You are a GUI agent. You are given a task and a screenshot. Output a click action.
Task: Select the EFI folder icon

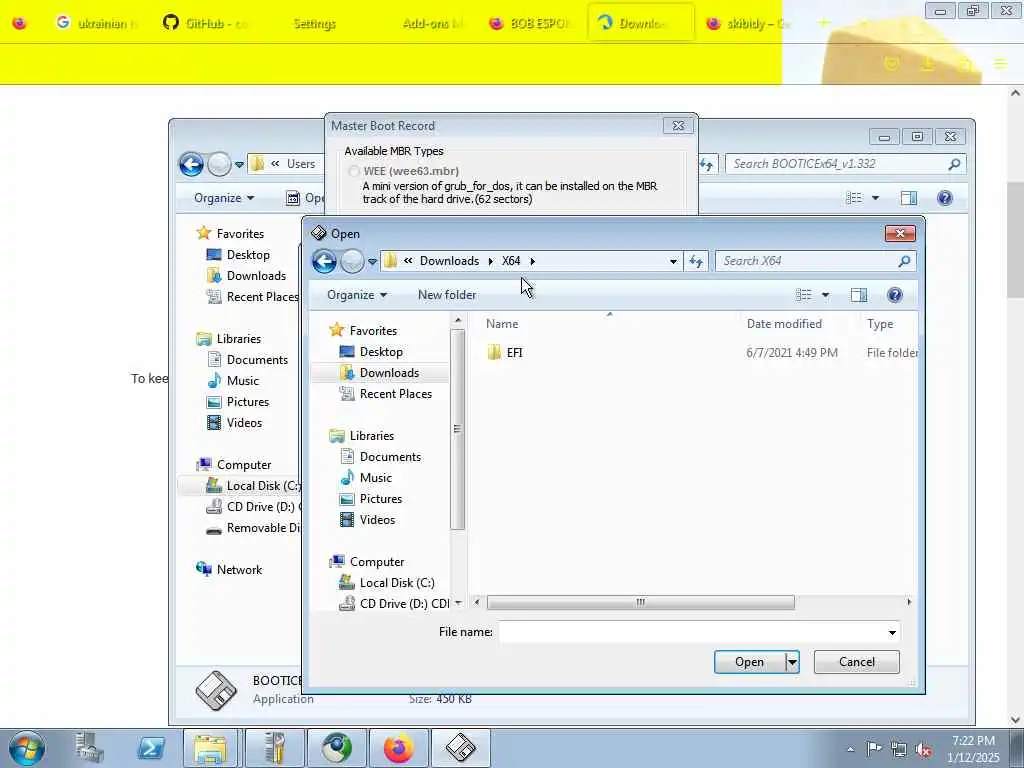click(x=494, y=353)
